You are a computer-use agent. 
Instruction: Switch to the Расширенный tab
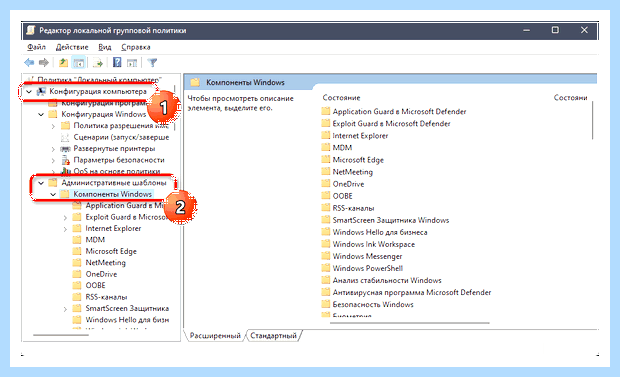[215, 335]
